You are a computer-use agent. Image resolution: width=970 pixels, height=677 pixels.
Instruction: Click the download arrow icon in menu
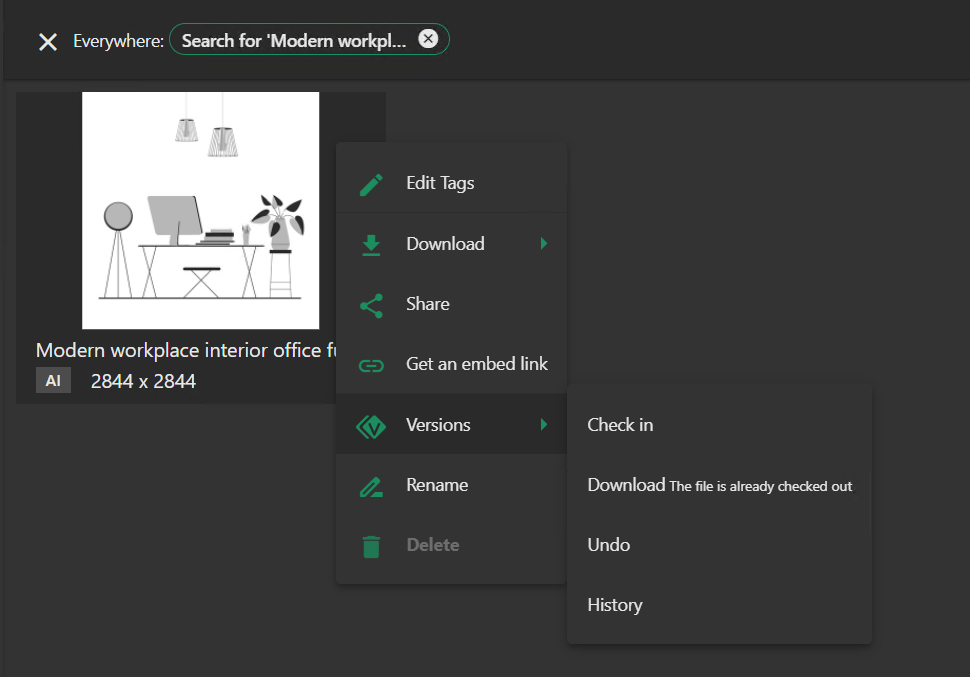pos(371,245)
